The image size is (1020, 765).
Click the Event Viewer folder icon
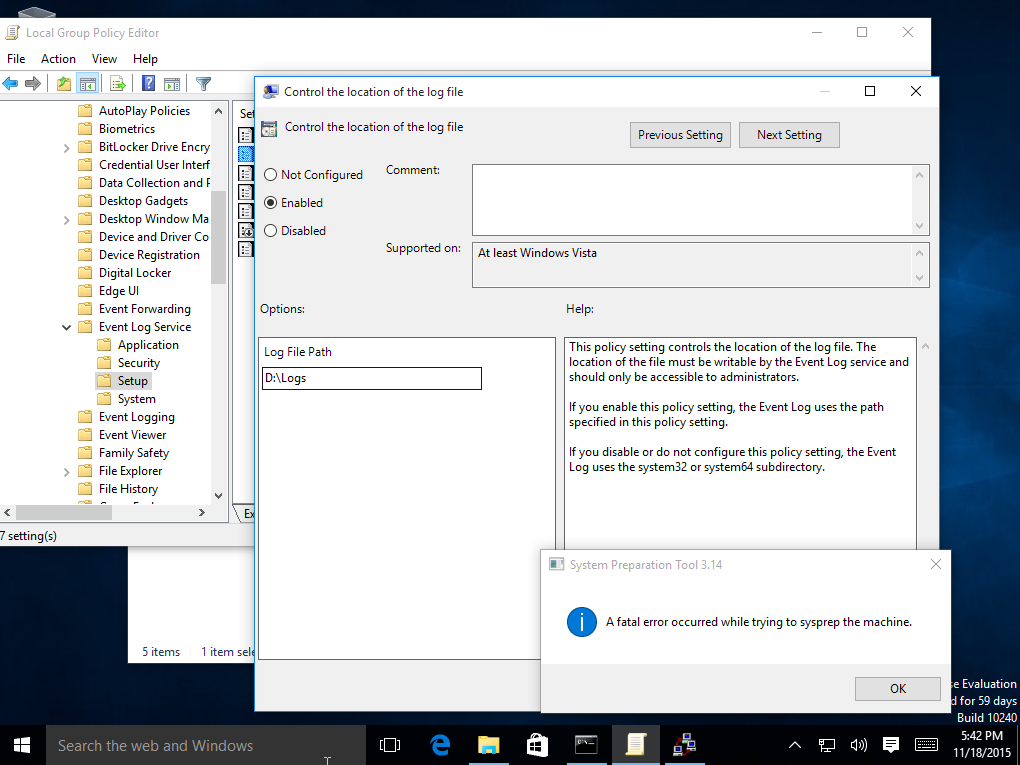(85, 435)
